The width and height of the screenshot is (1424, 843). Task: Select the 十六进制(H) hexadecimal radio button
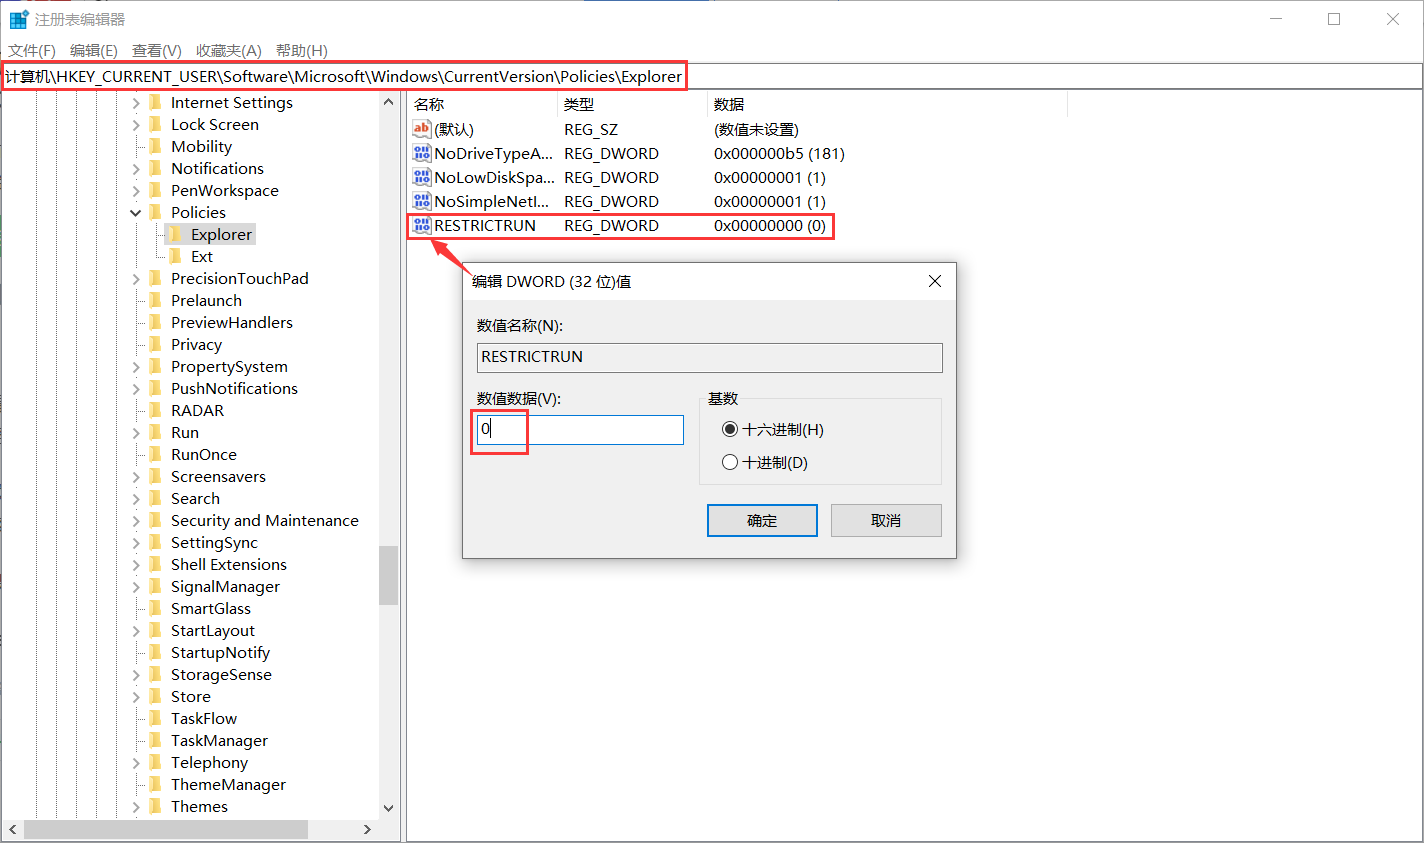pos(730,429)
